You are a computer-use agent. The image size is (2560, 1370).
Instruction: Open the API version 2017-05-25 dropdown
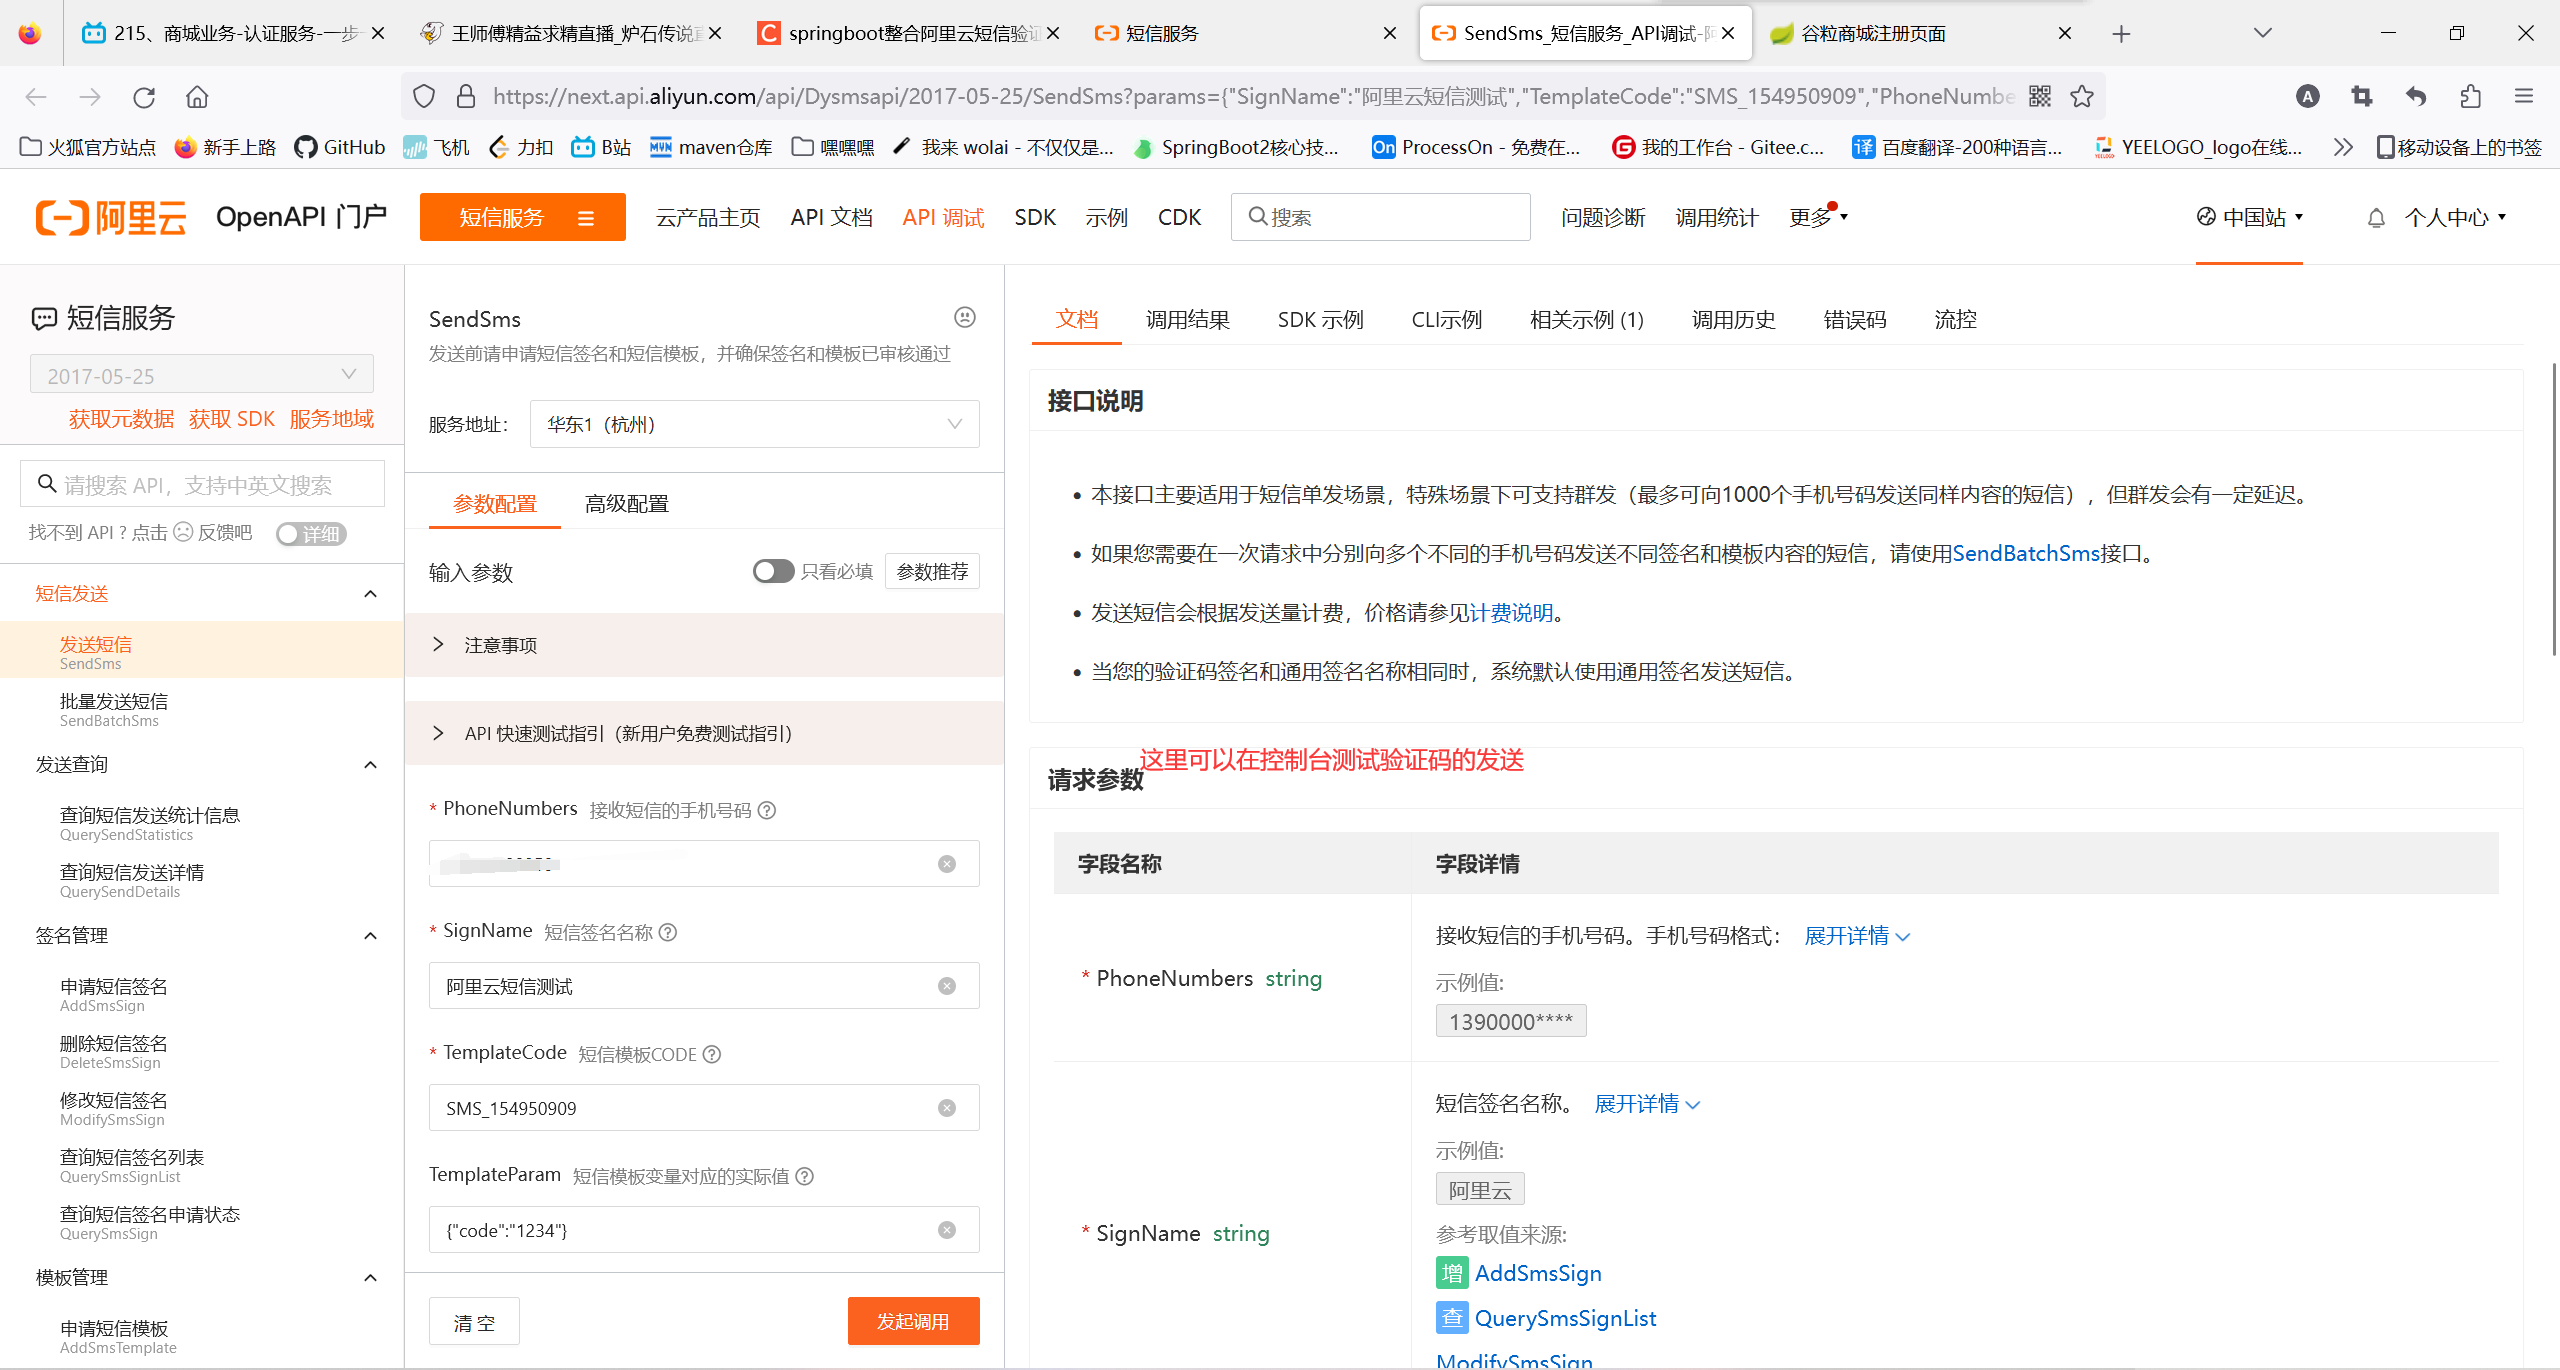pos(202,375)
